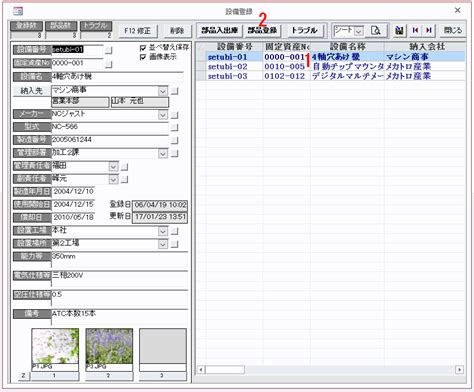
Task: Click the Z button below thumbnails
Action: [23, 376]
